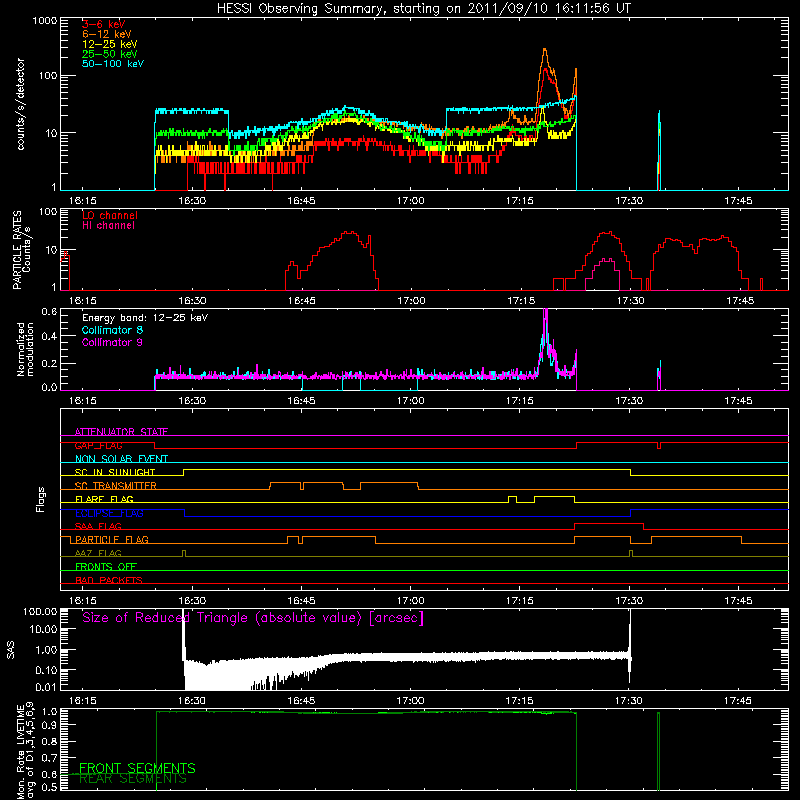This screenshot has width=800, height=800.
Task: Click 16:30 tick under the SAS plot
Action: [192, 701]
